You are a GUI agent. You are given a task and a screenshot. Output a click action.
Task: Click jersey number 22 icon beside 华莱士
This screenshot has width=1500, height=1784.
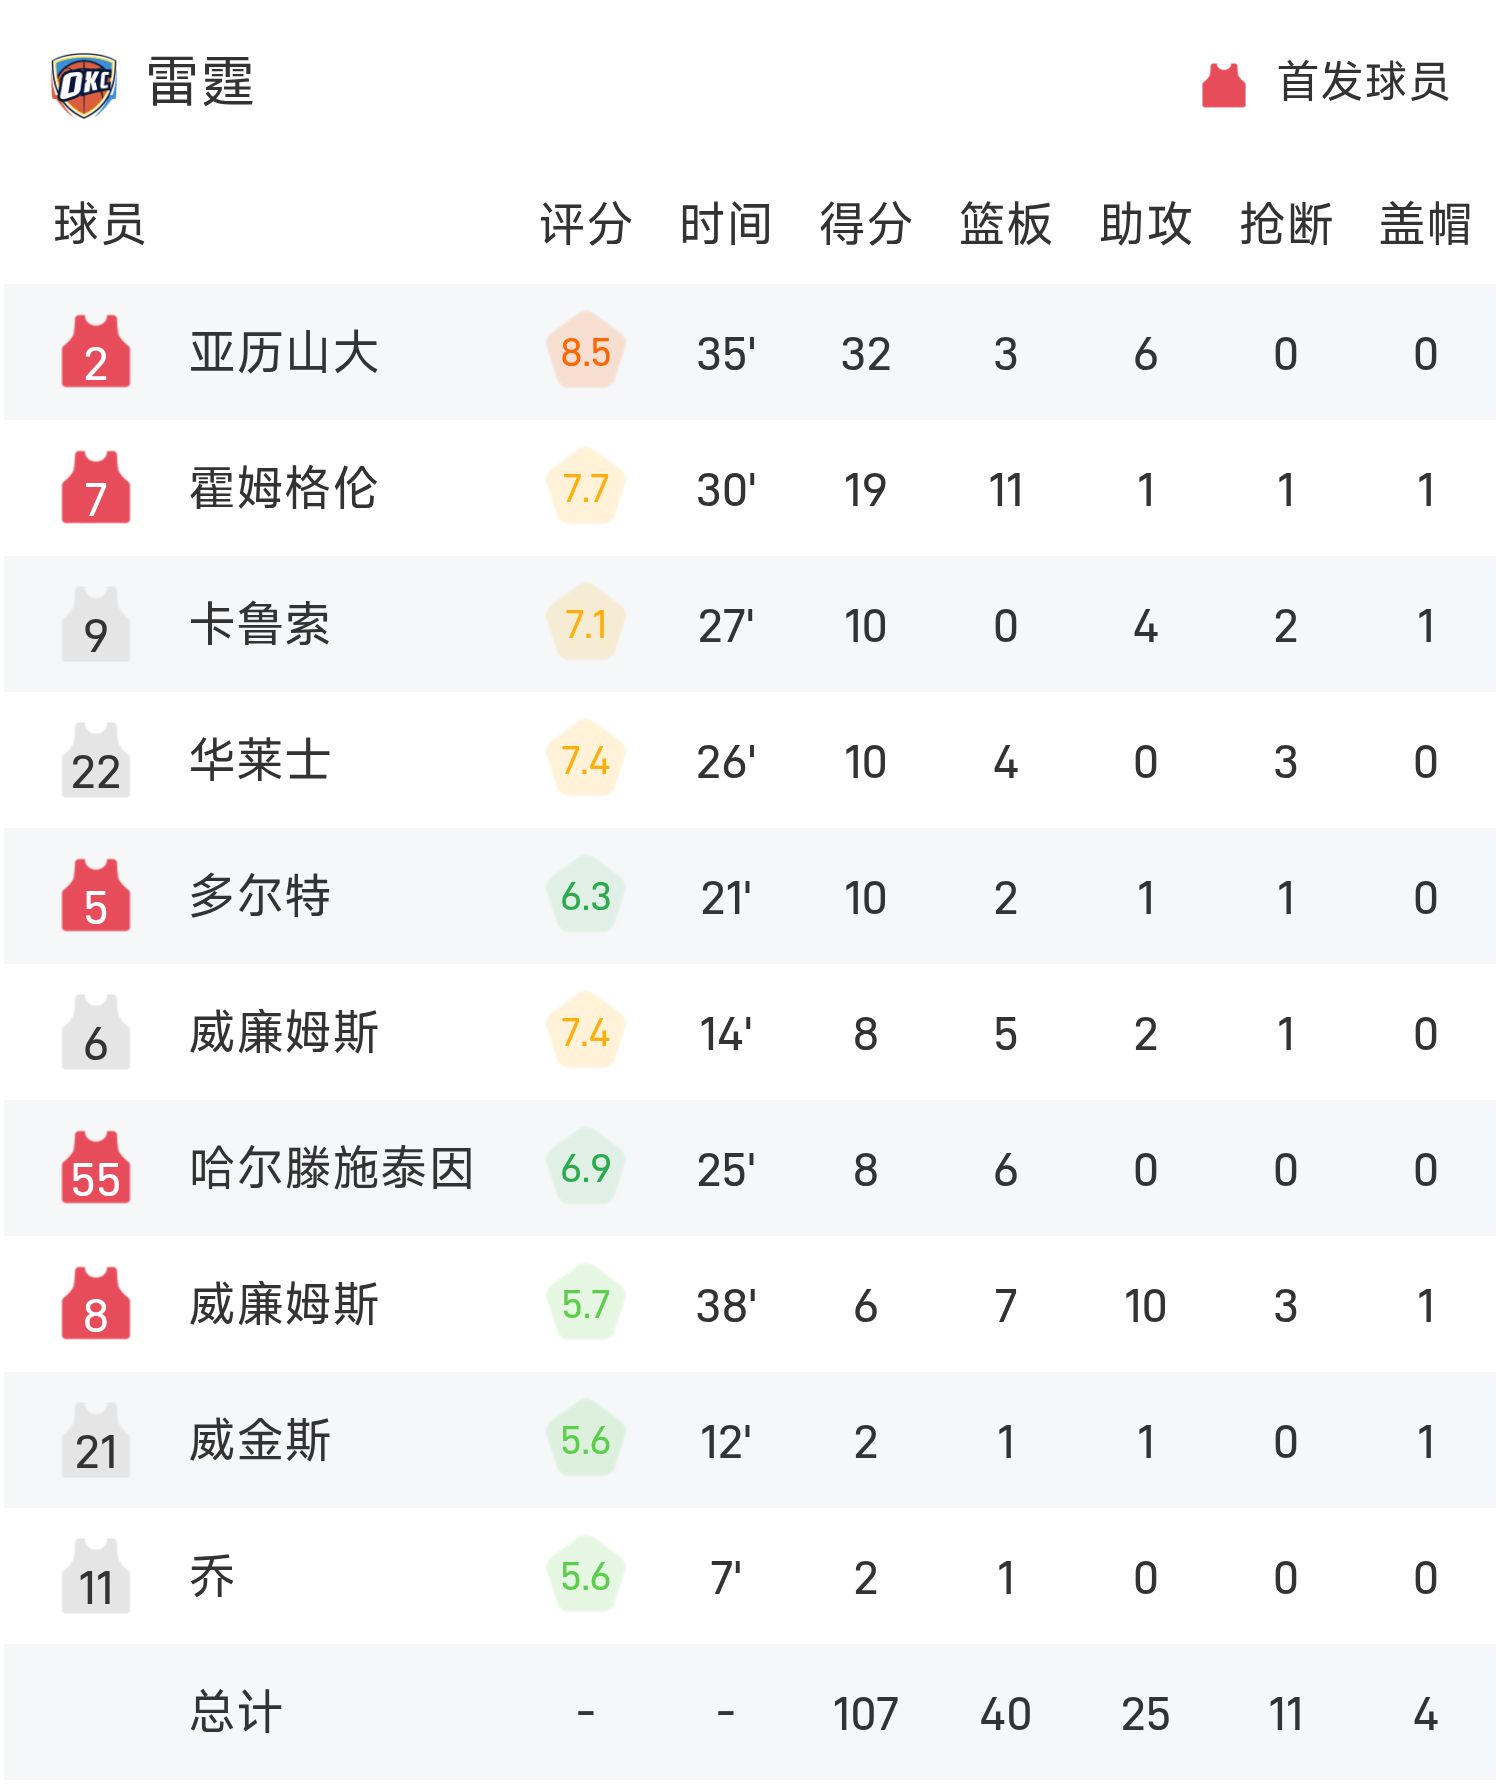coord(95,760)
